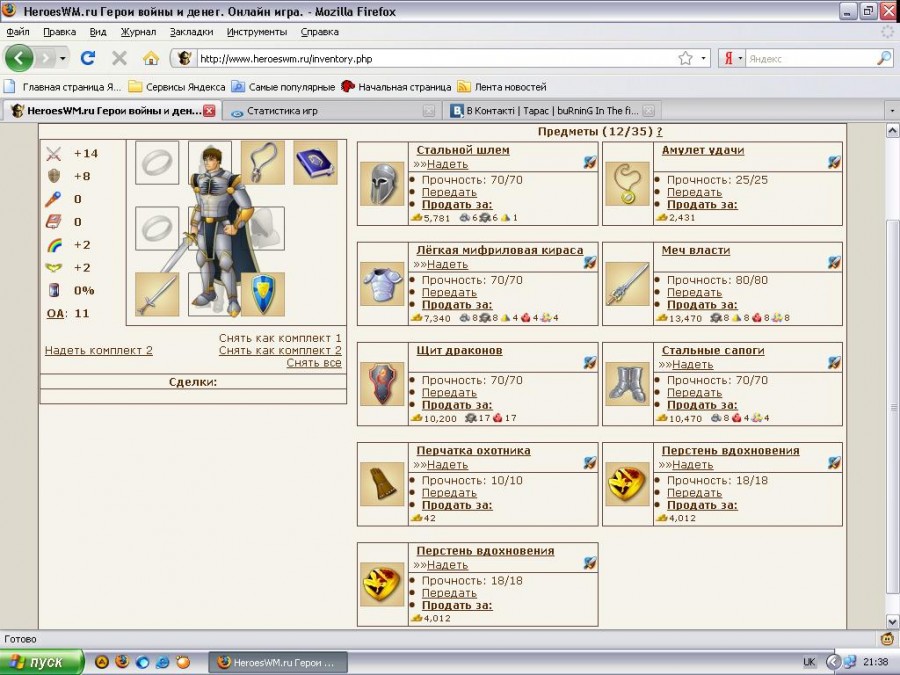This screenshot has height=675, width=900.
Task: Click the hero character portrait image
Action: pyautogui.click(x=218, y=230)
